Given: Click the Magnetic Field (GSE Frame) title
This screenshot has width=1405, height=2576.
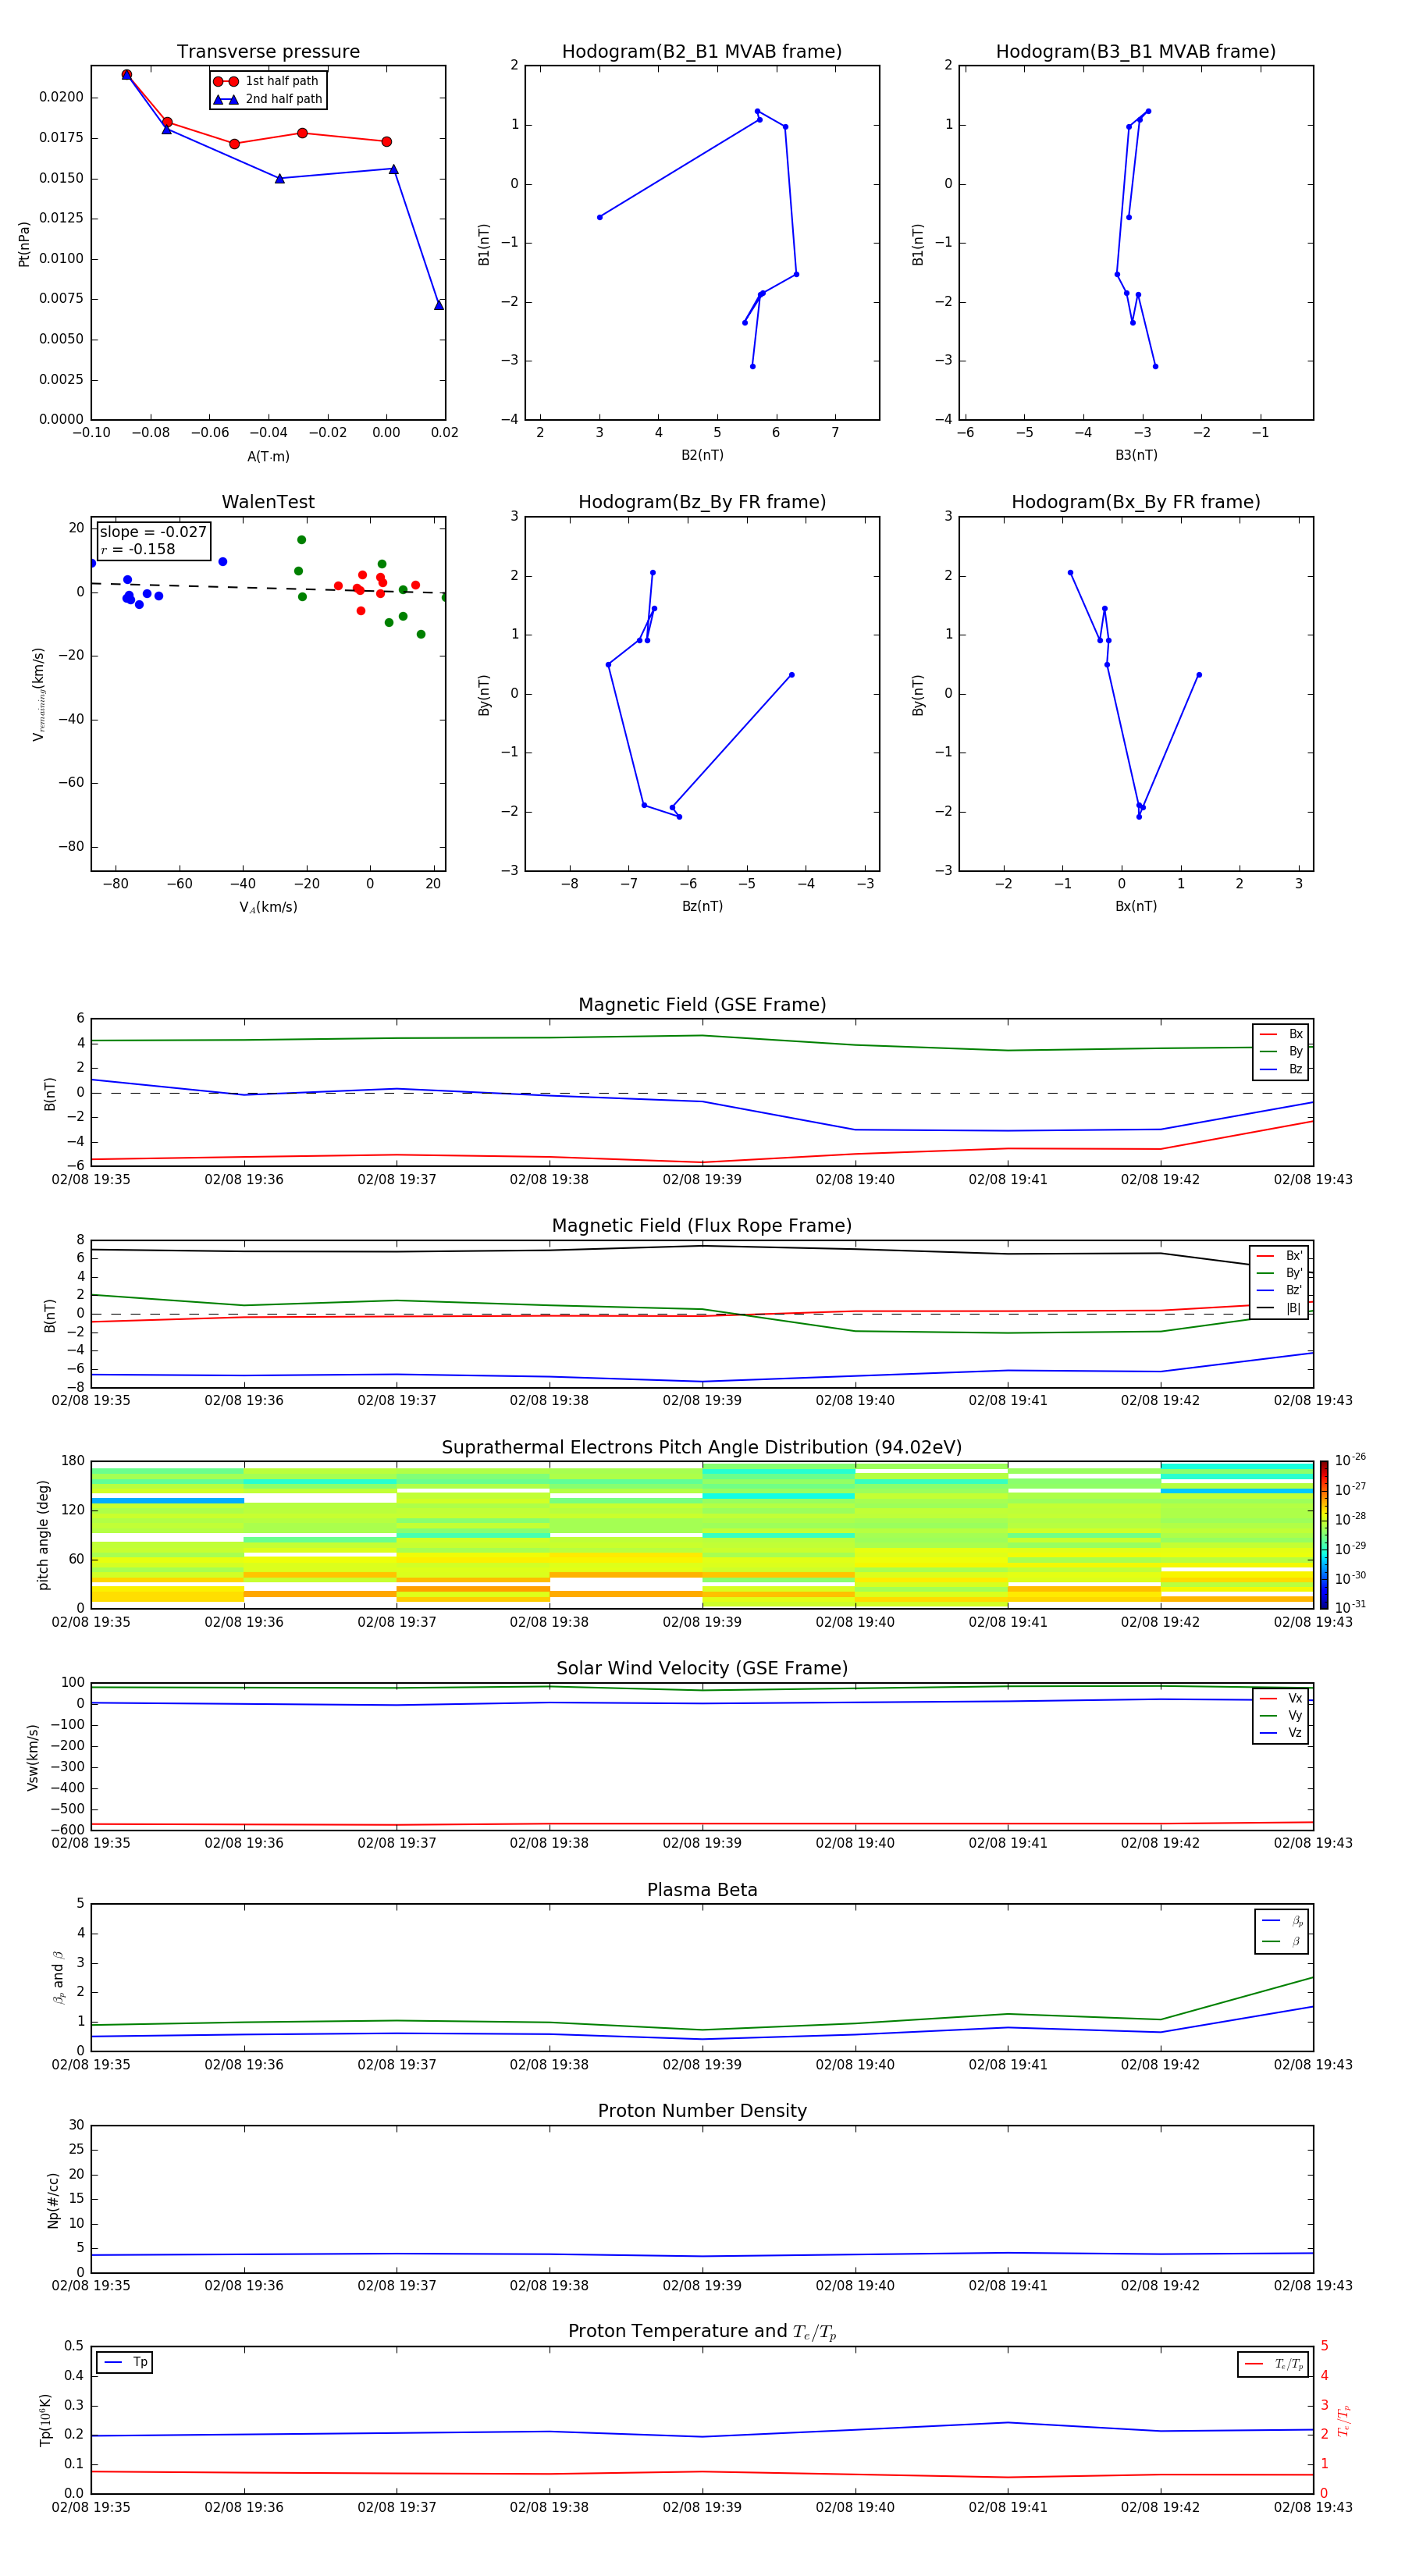Looking at the screenshot, I should coord(702,1005).
